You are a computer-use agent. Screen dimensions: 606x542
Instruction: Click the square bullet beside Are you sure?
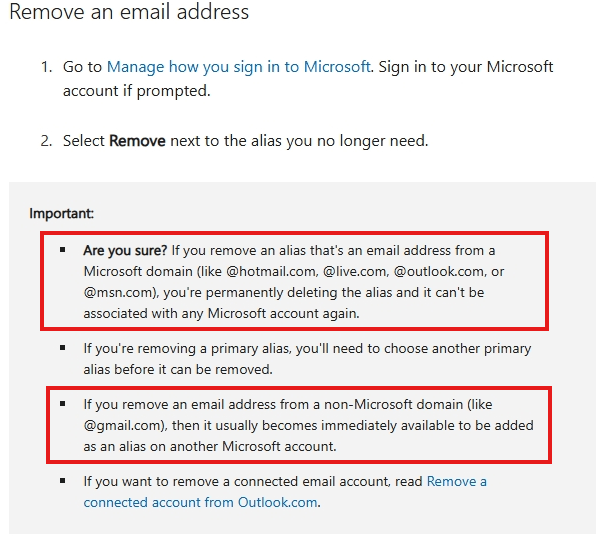point(63,250)
